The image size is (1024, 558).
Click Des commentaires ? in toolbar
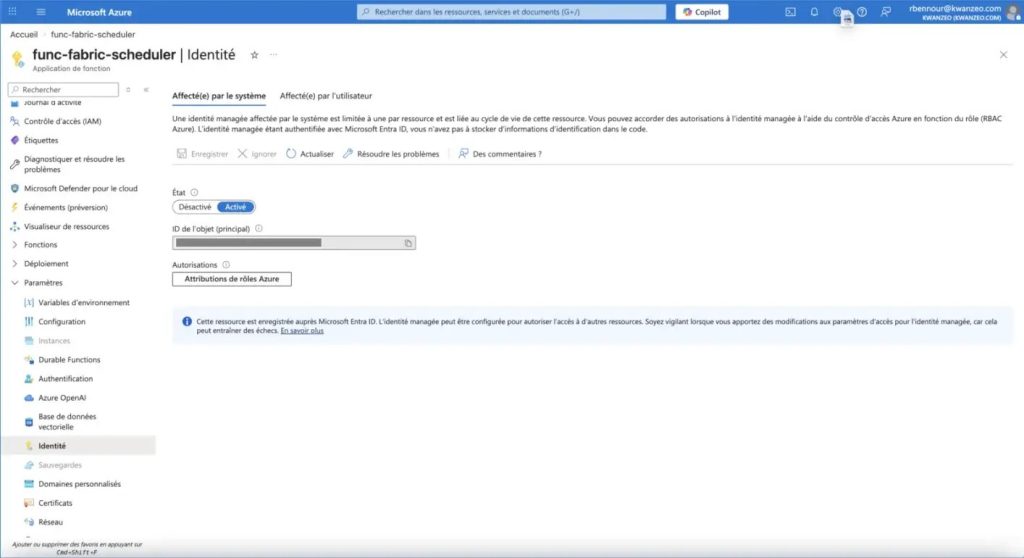click(500, 154)
